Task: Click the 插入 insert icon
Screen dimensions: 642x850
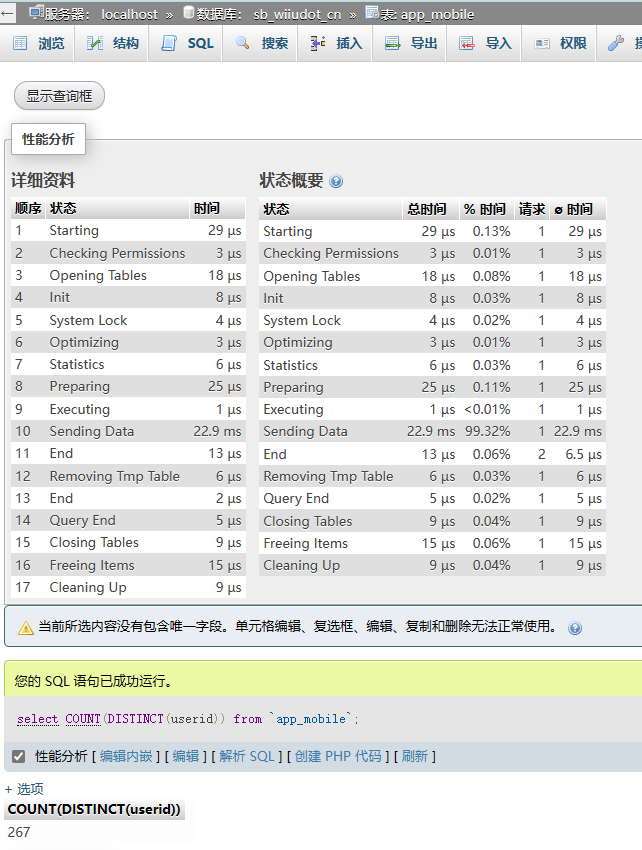Action: pos(318,43)
